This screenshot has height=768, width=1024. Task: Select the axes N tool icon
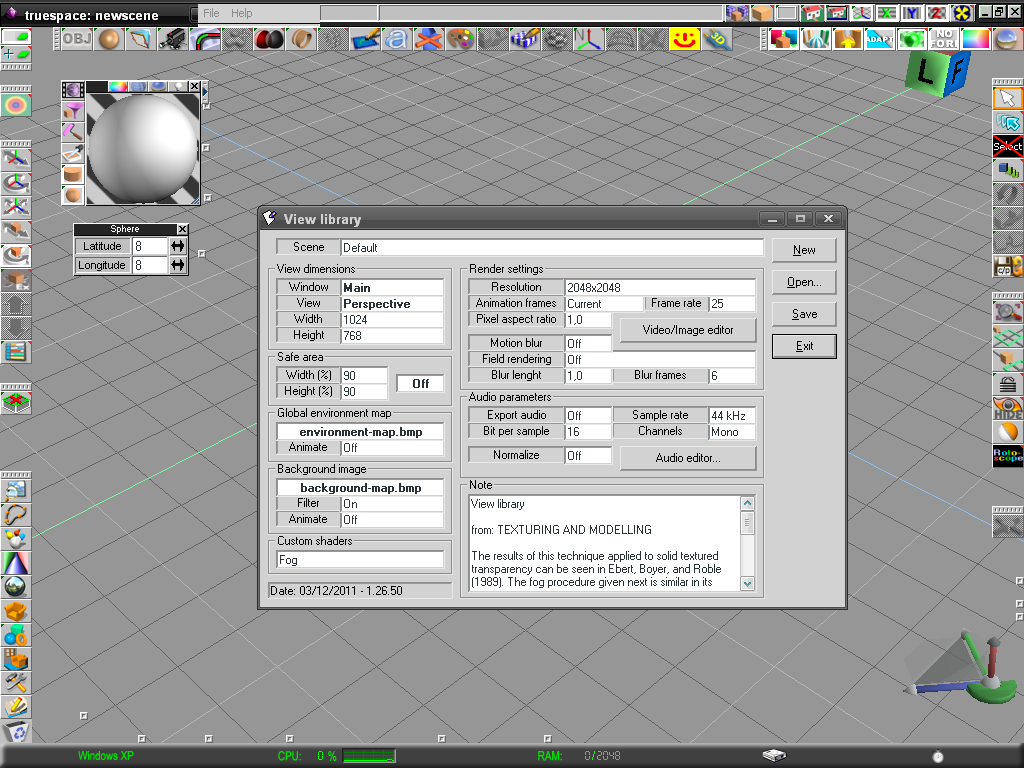588,39
